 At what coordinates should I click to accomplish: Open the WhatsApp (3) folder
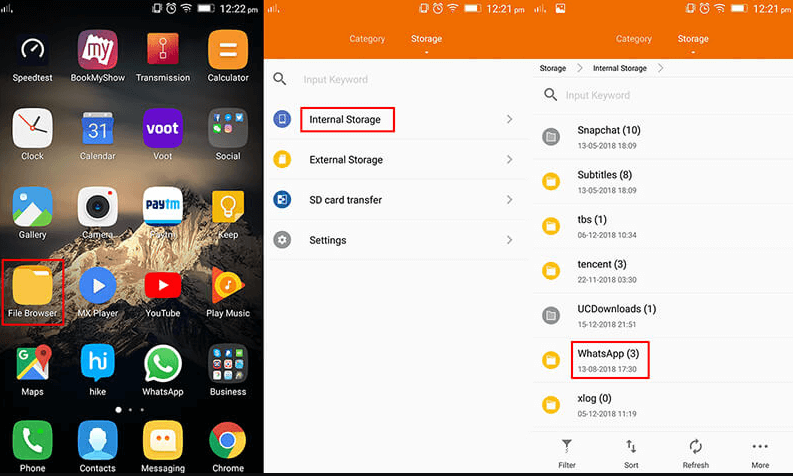pyautogui.click(x=663, y=360)
